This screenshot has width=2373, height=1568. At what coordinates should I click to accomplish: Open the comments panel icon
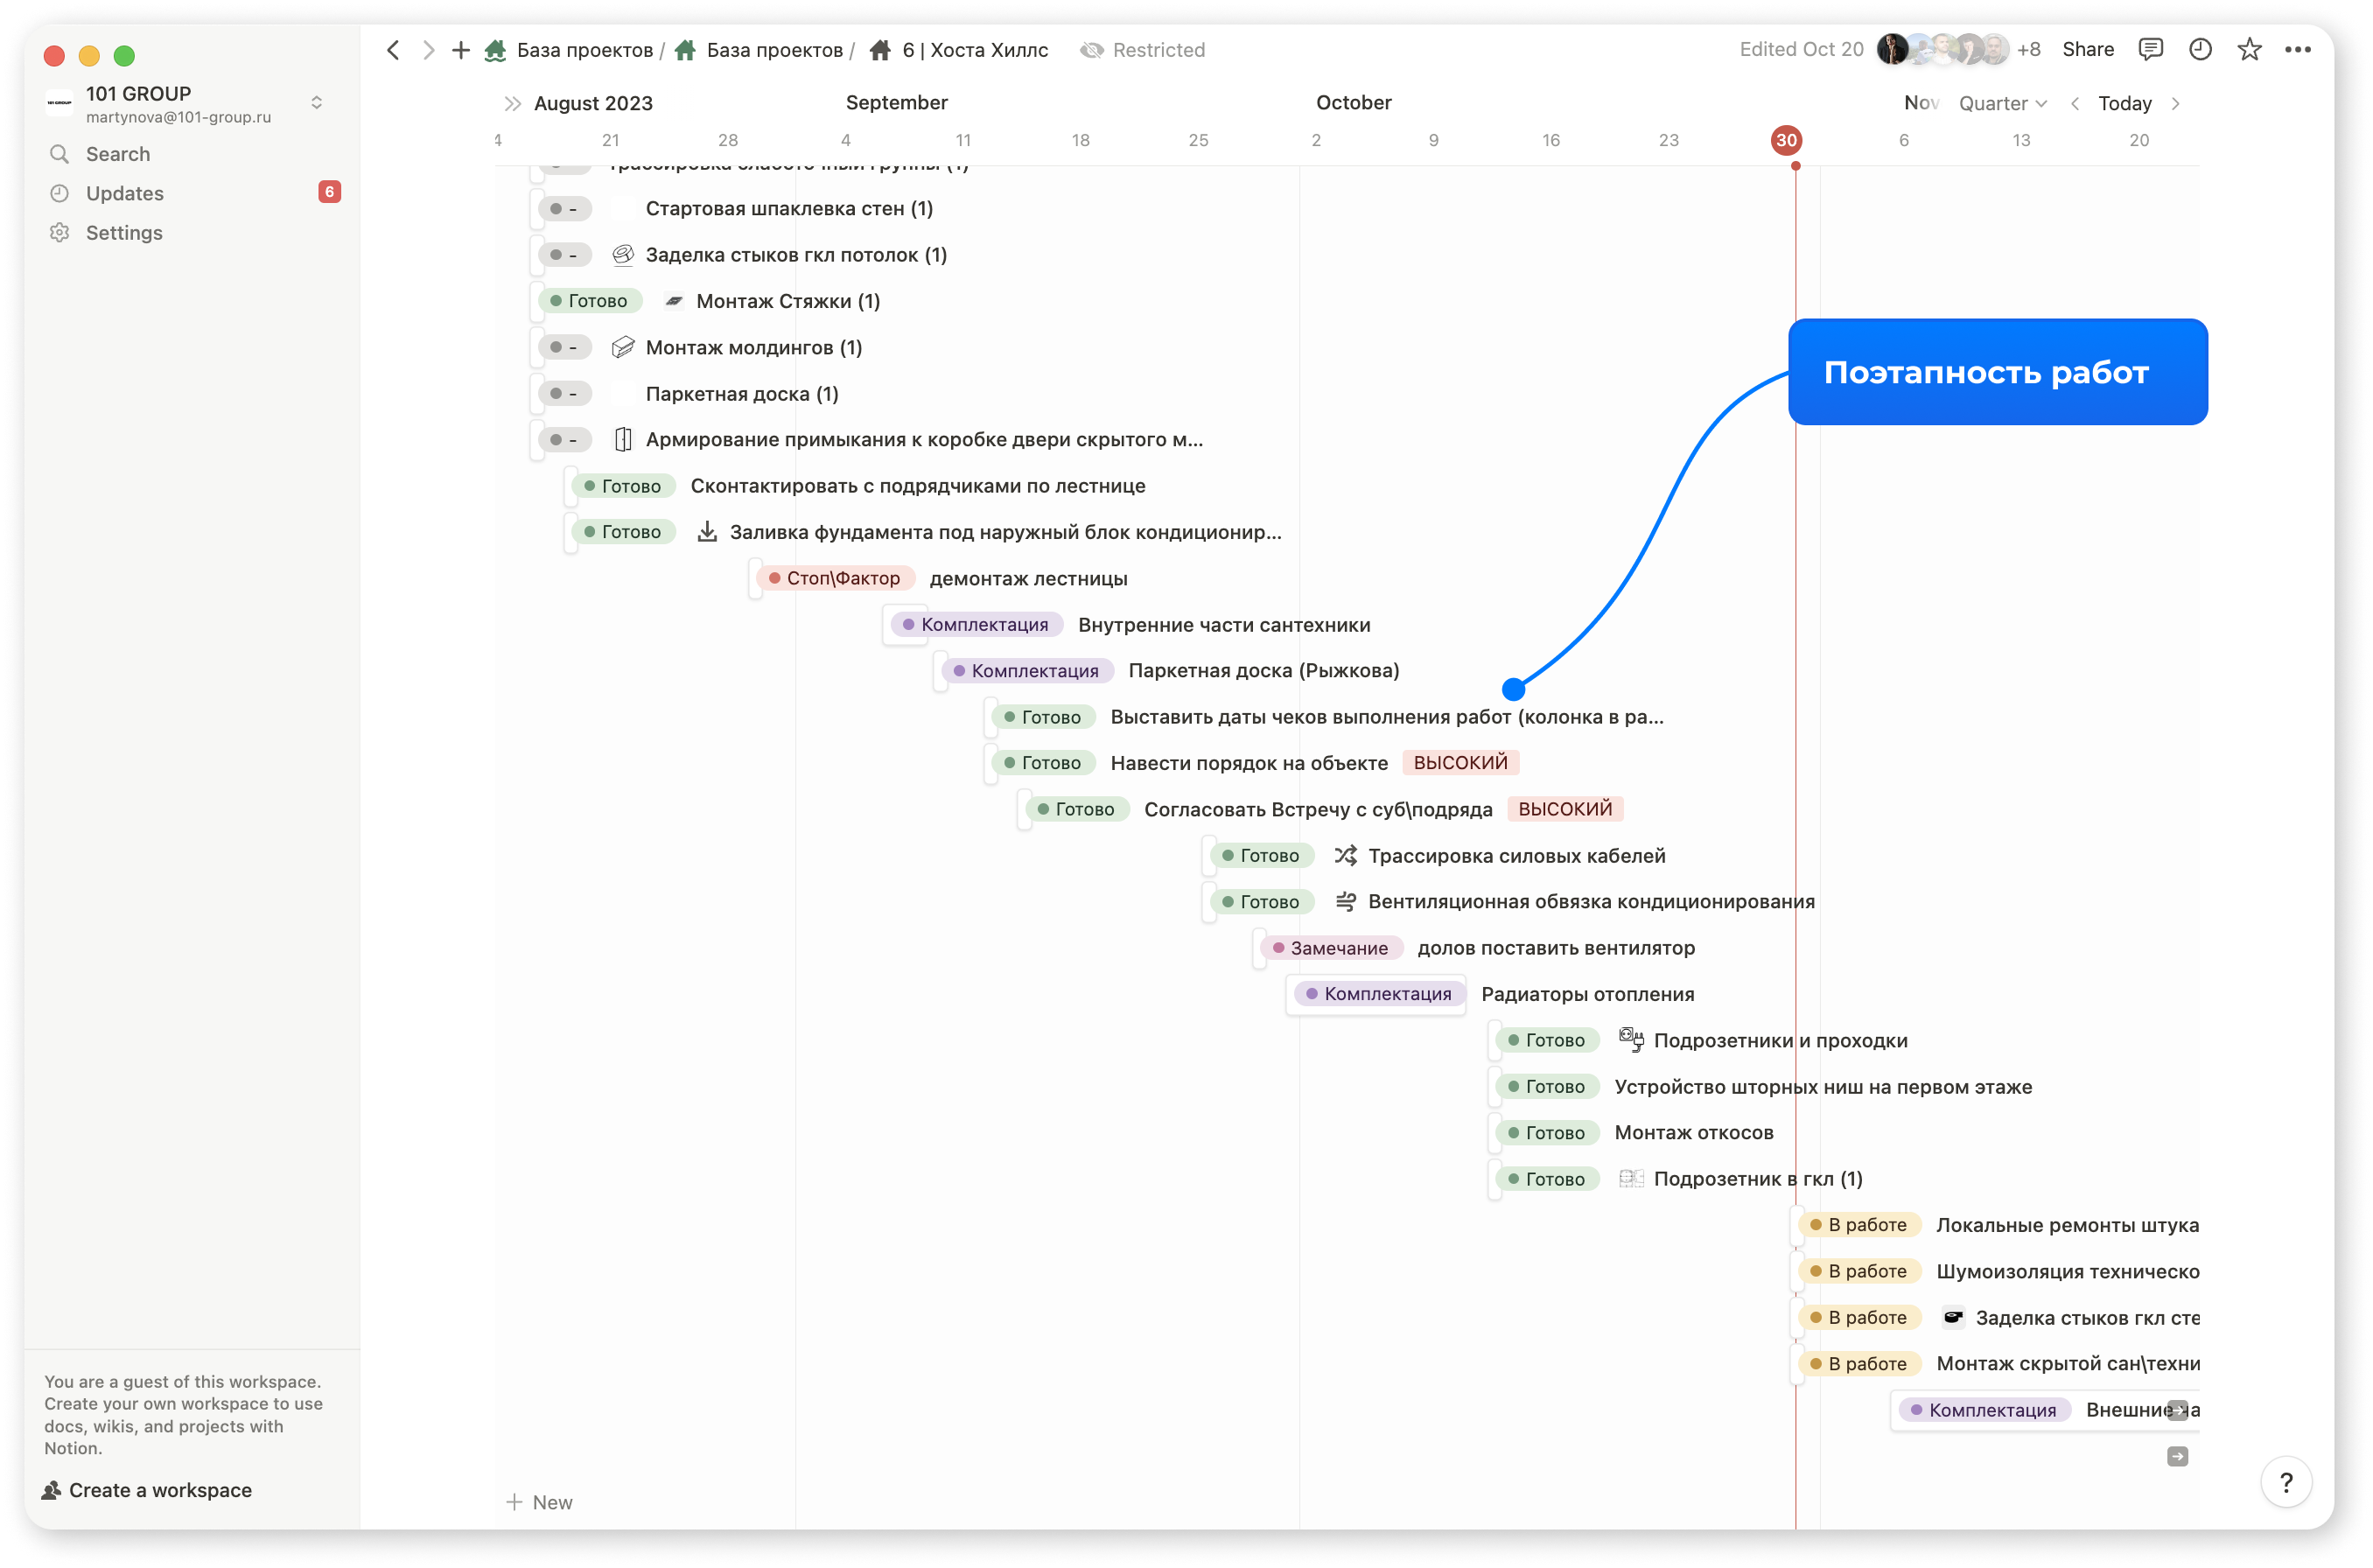(x=2150, y=49)
